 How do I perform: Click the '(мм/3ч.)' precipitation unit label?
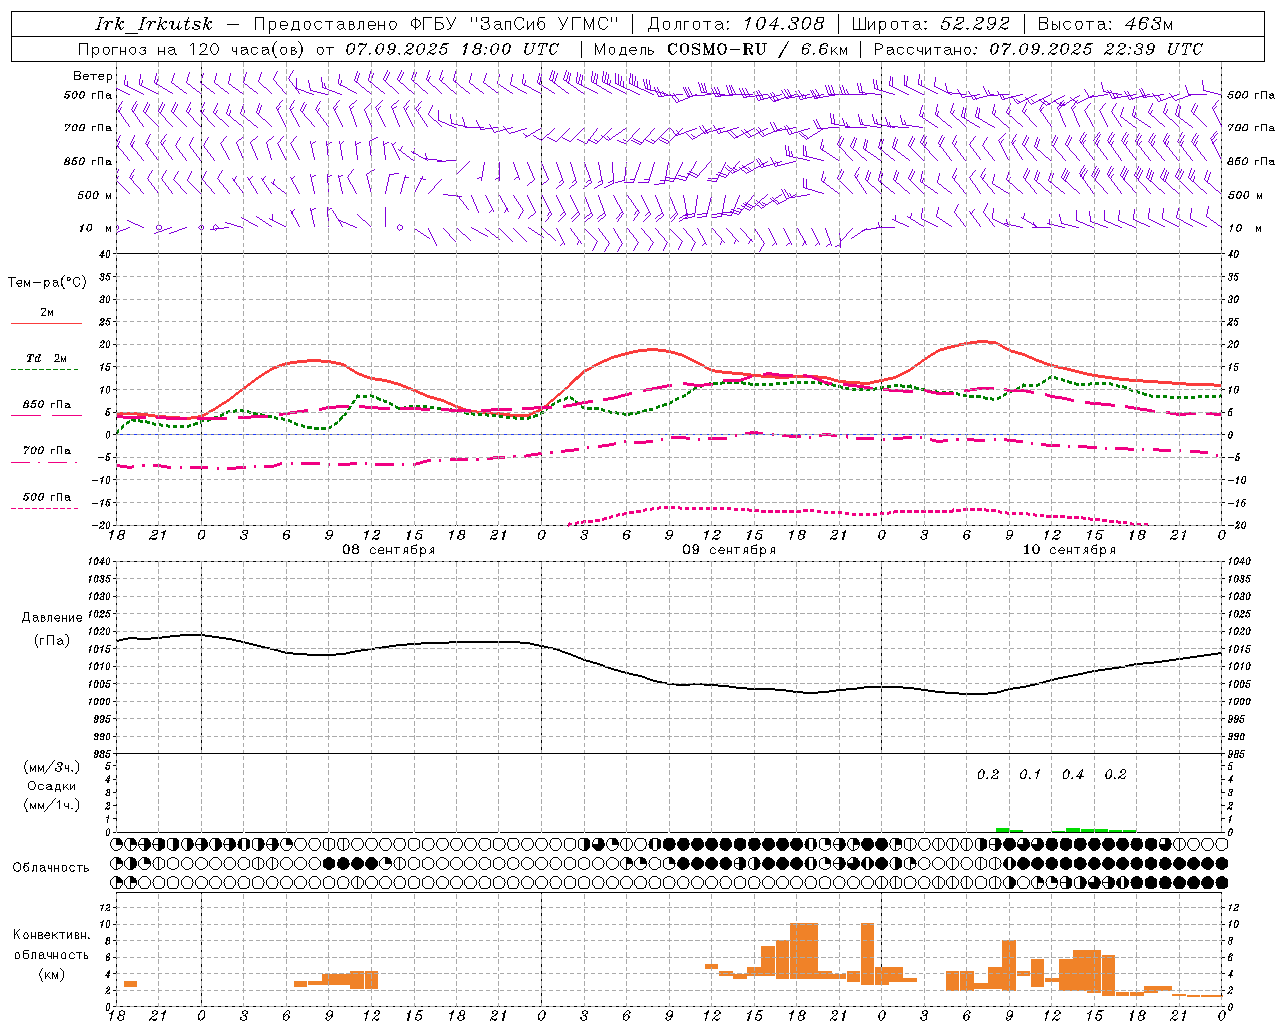(x=52, y=767)
